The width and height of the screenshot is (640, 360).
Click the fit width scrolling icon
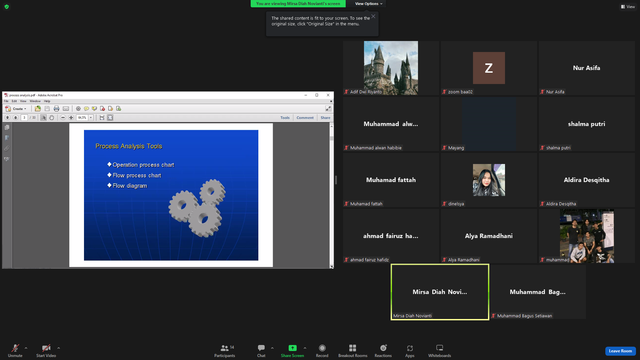point(102,118)
